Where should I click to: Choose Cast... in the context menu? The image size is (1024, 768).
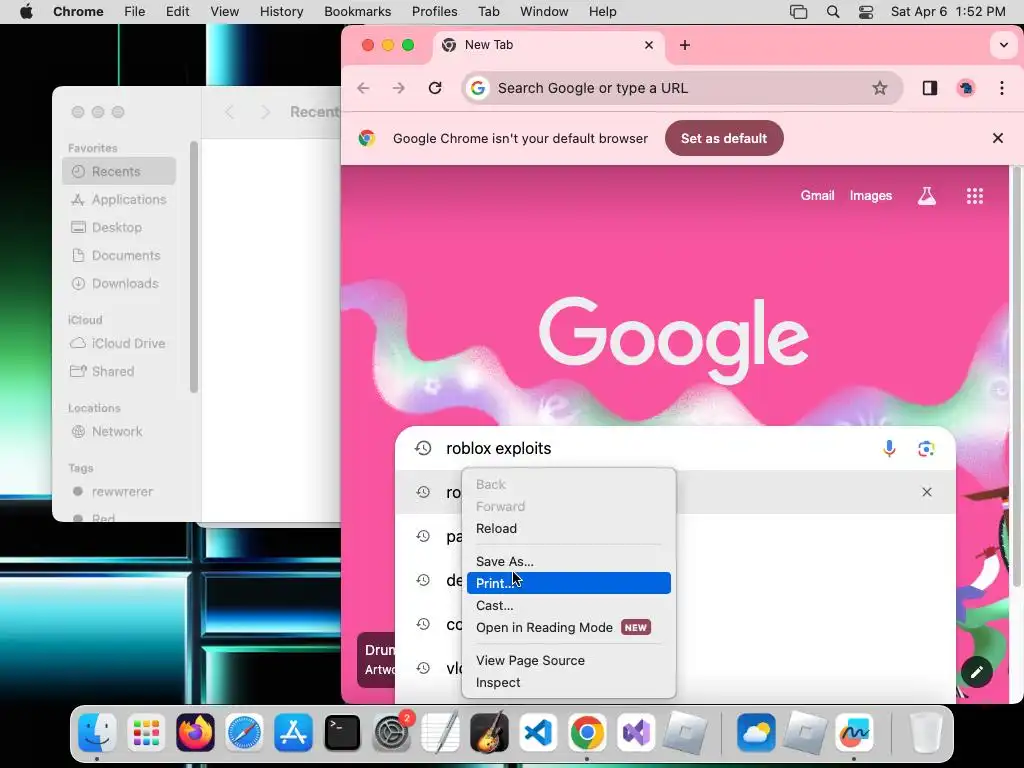tap(568, 605)
